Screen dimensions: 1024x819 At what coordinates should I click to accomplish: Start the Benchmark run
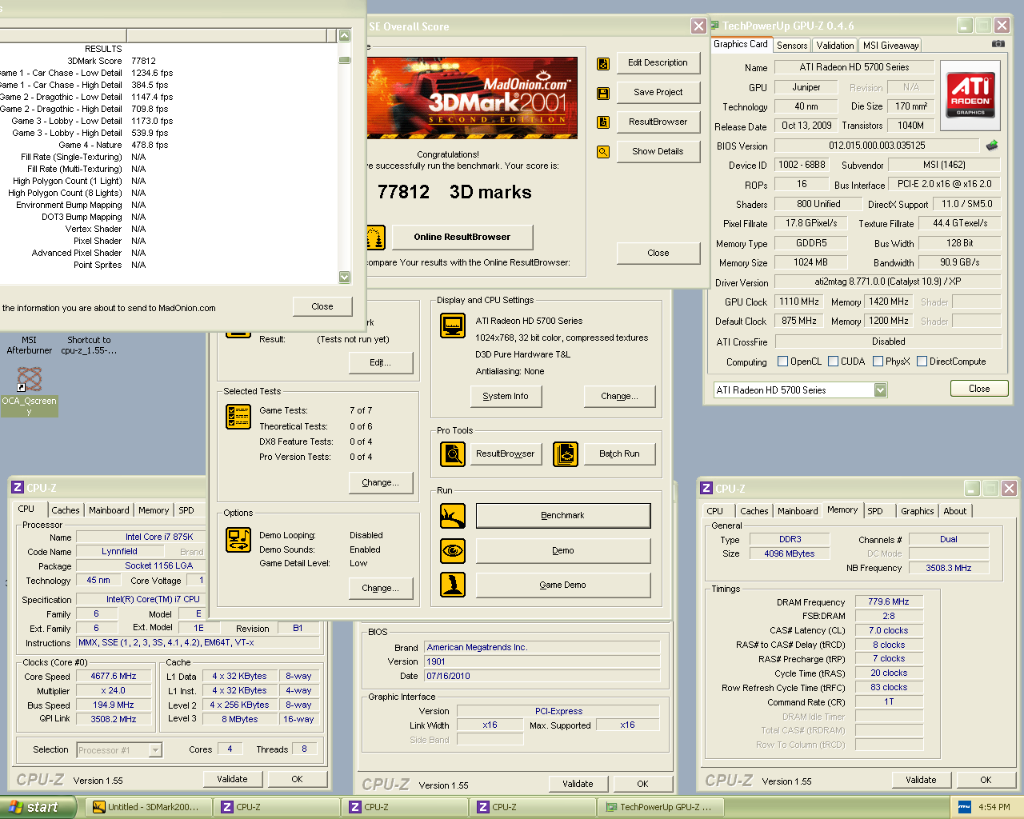coord(563,516)
